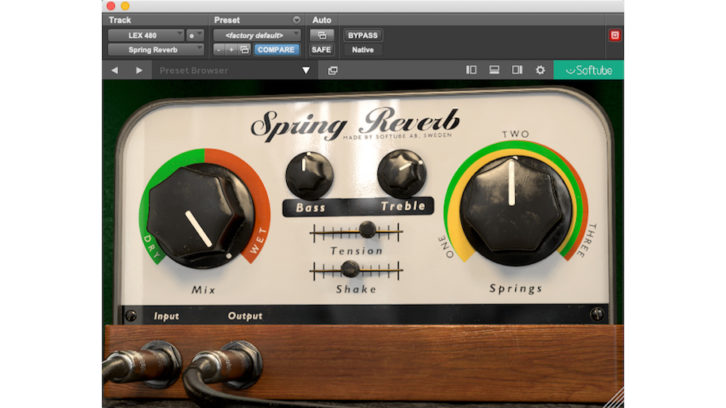
Task: Click the preset window icon beside browser arrow
Action: coord(333,71)
